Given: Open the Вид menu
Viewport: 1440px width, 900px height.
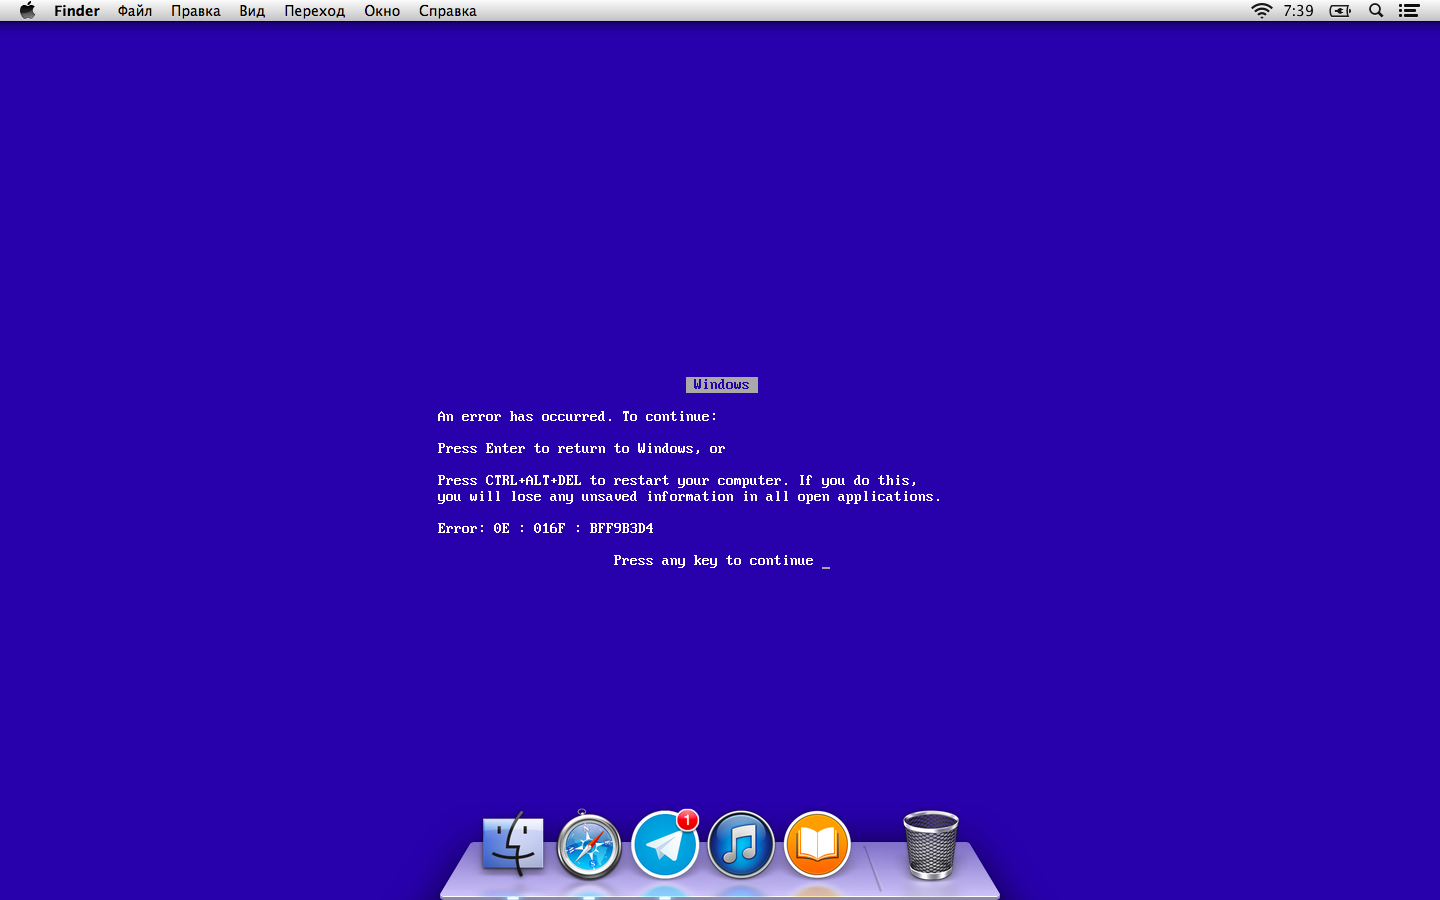Looking at the screenshot, I should (x=252, y=11).
